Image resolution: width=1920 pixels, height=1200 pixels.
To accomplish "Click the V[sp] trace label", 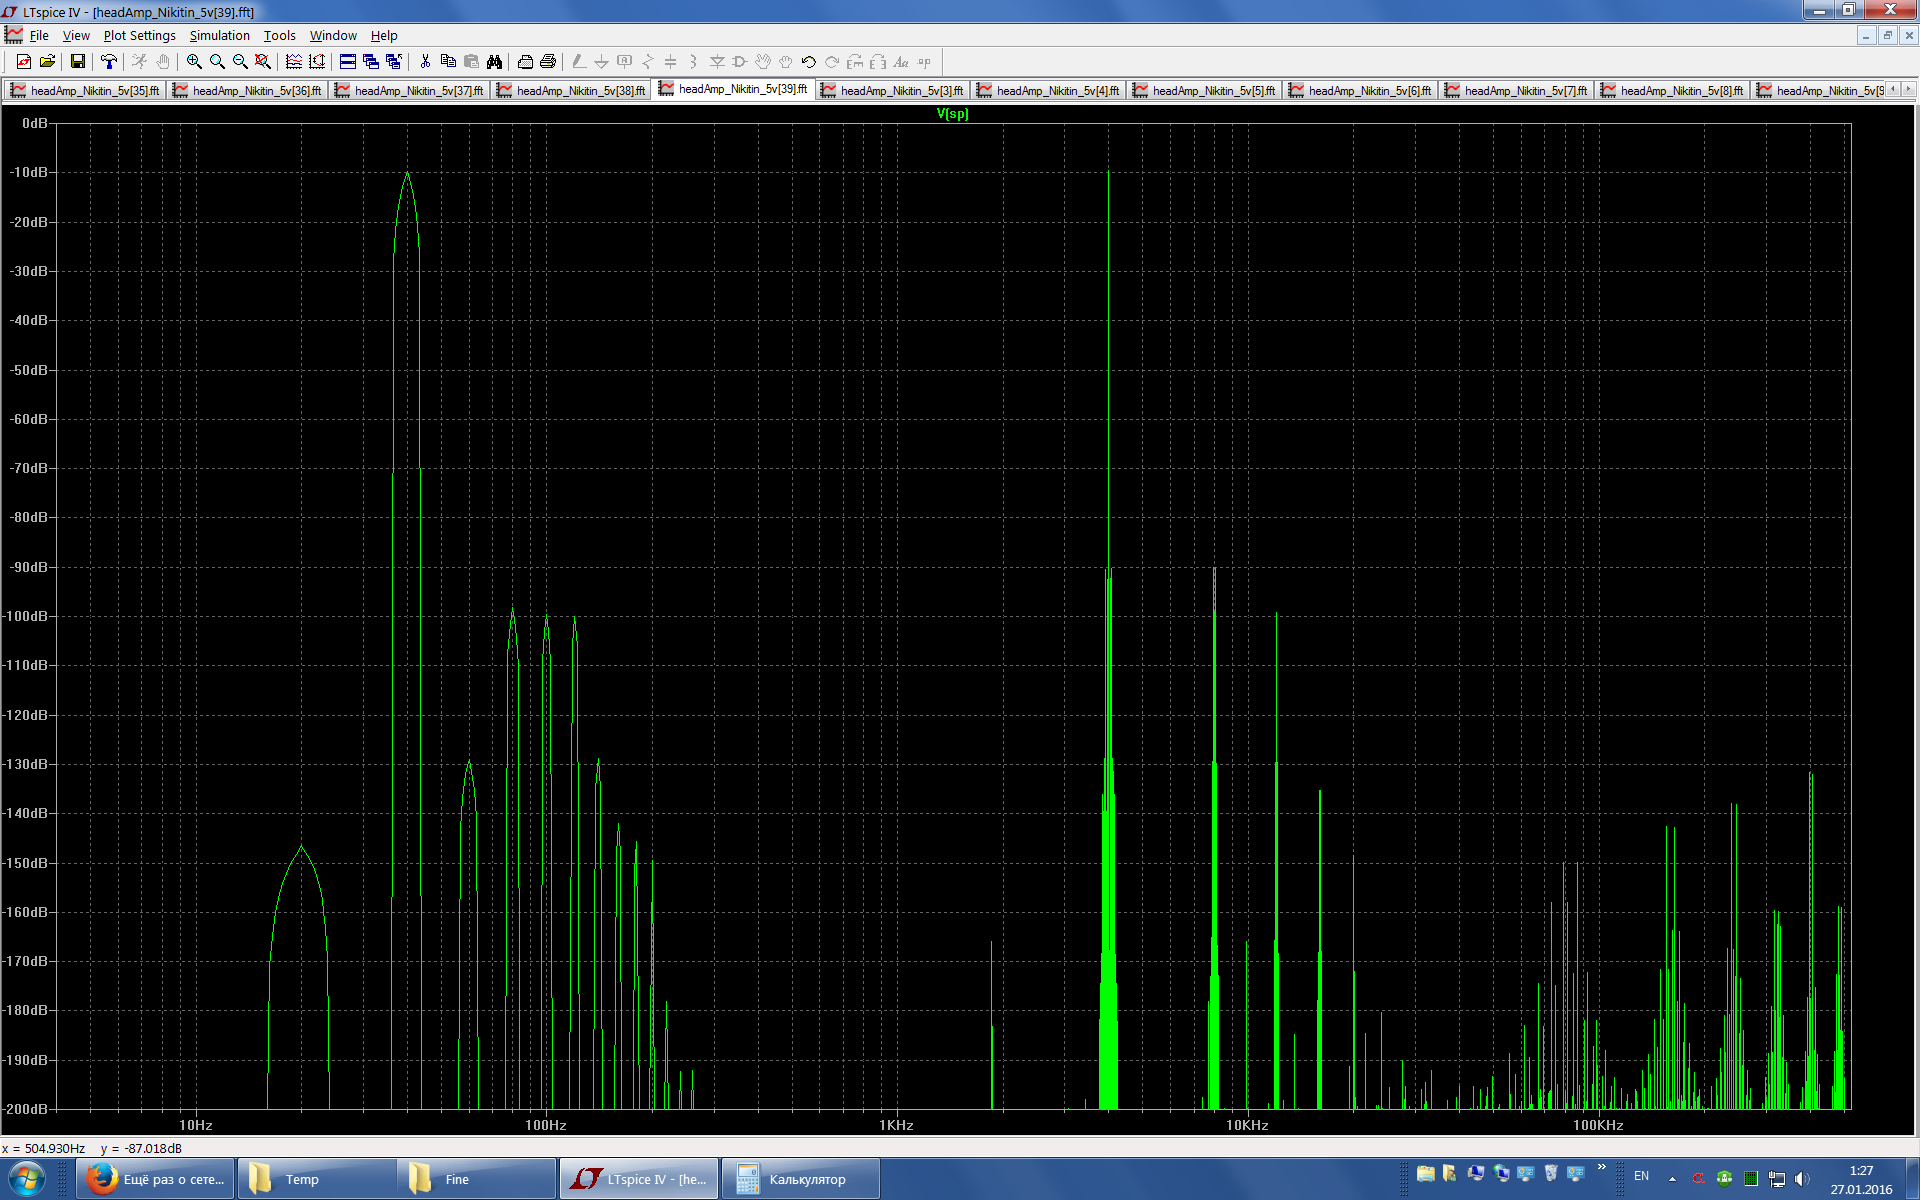I will point(952,114).
